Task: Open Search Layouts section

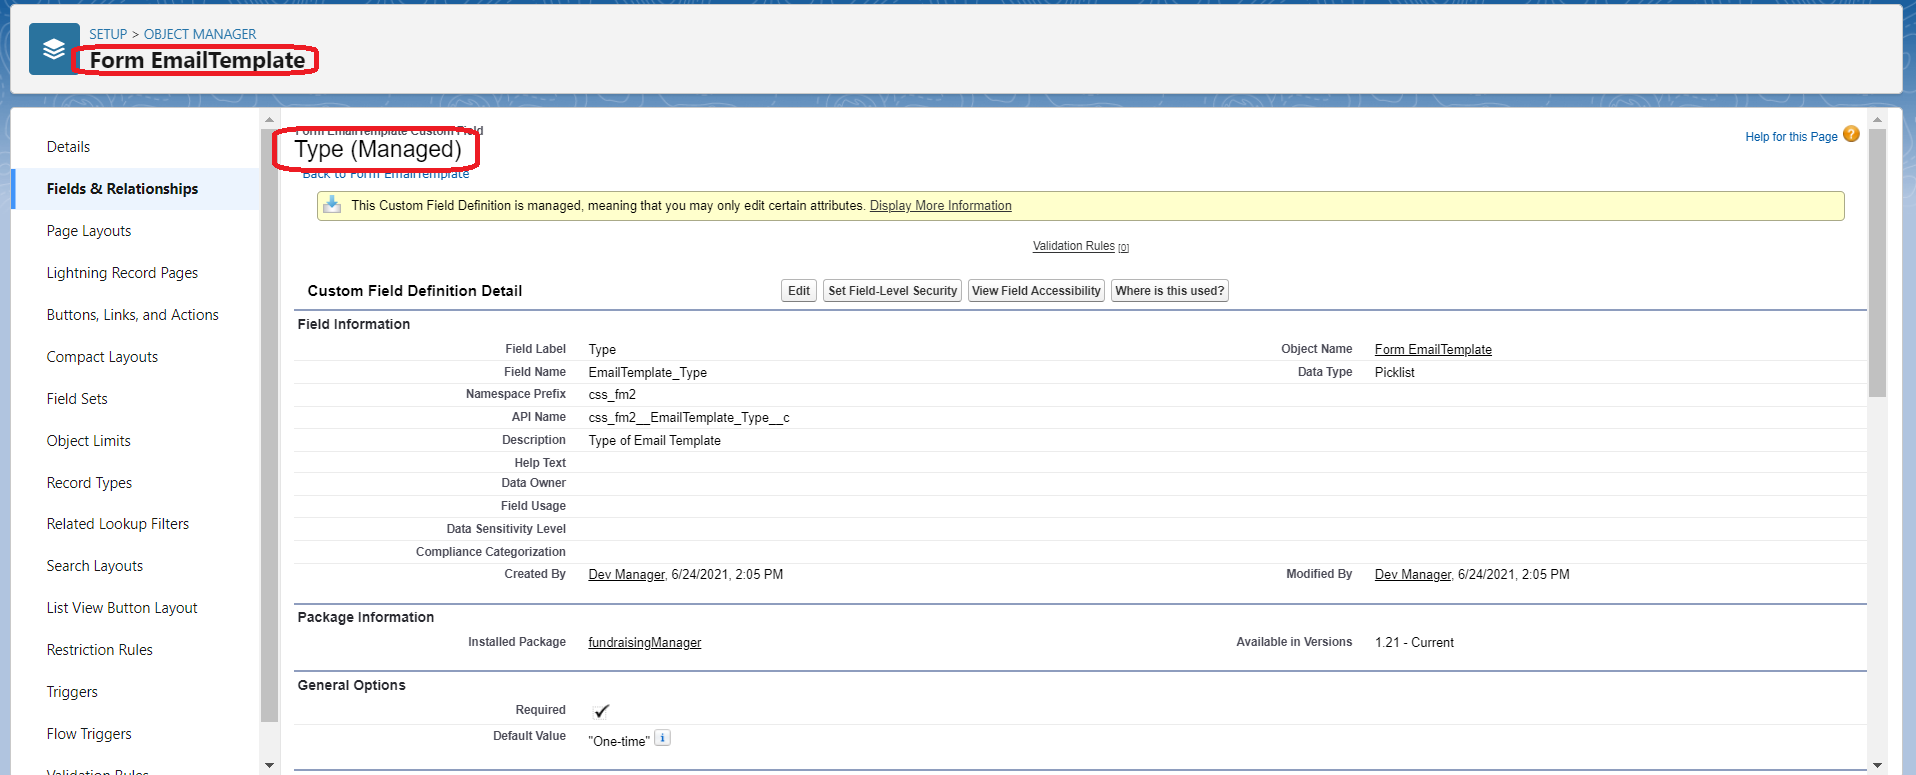Action: tap(95, 566)
